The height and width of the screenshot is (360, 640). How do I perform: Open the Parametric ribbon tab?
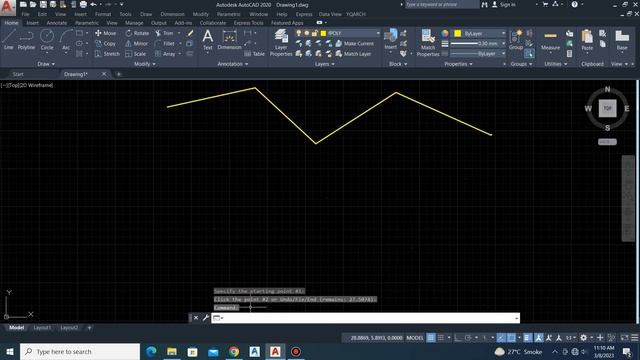tap(87, 23)
